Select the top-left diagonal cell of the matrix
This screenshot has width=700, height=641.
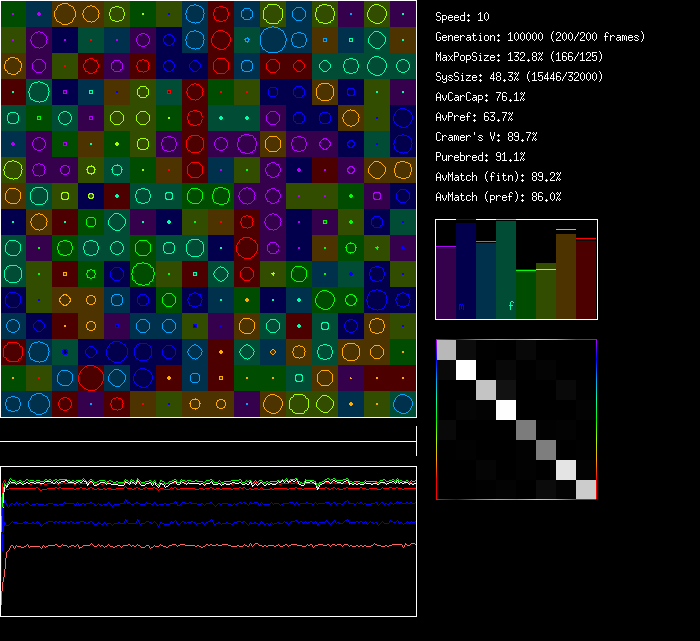point(447,350)
